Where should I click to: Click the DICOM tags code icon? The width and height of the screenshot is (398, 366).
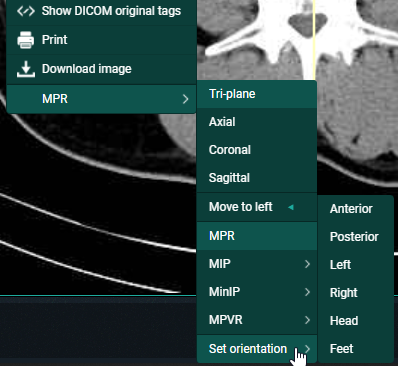pyautogui.click(x=26, y=11)
